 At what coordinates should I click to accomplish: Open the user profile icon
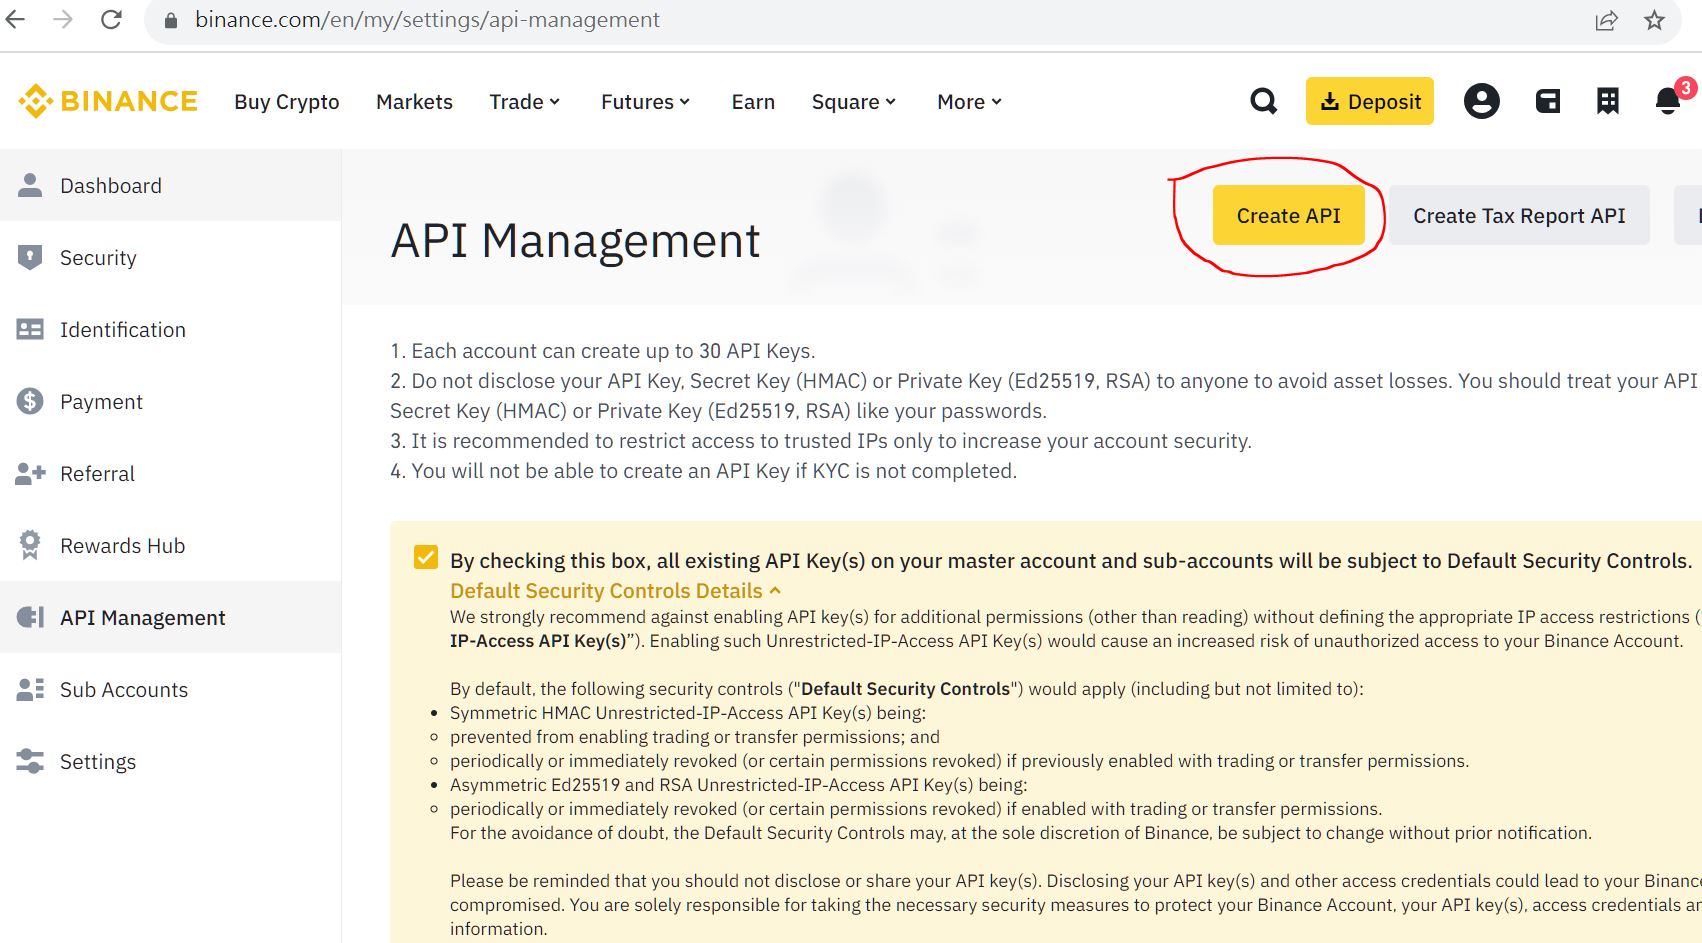tap(1481, 101)
